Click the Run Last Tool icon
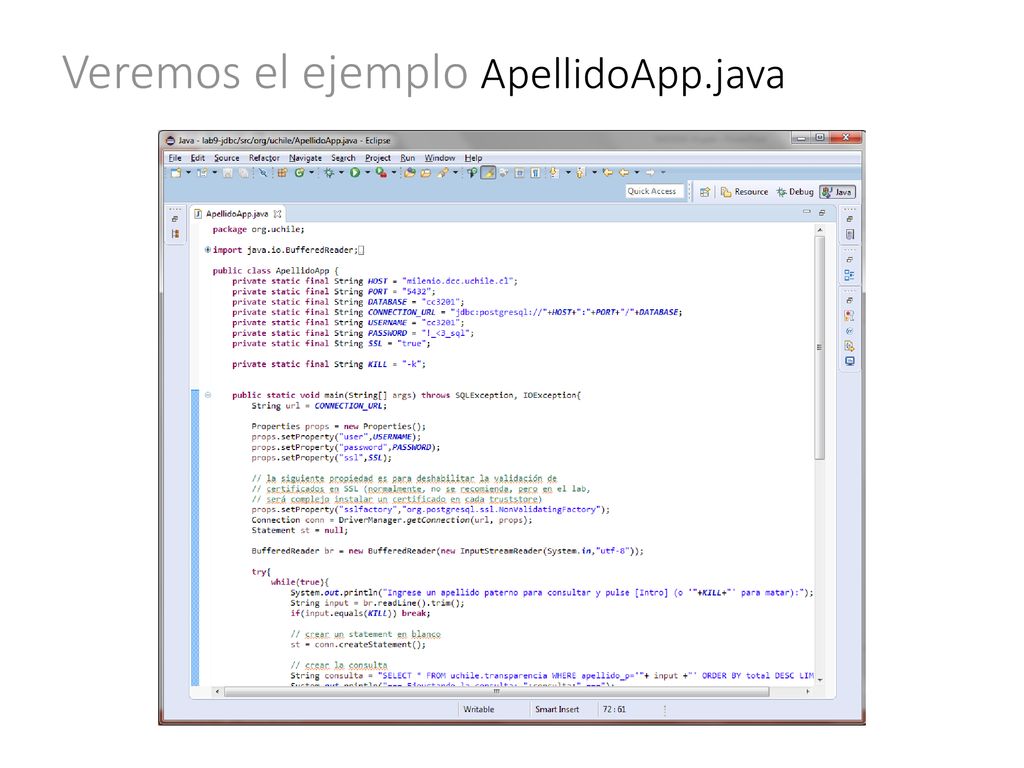Screen dimensions: 1024x768 point(381,172)
